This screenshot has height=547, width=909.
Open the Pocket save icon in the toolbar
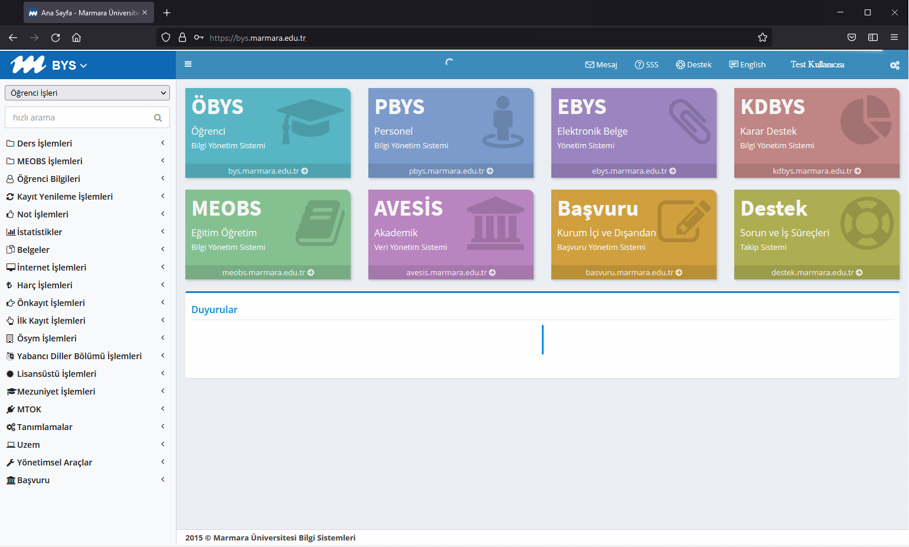tap(852, 37)
